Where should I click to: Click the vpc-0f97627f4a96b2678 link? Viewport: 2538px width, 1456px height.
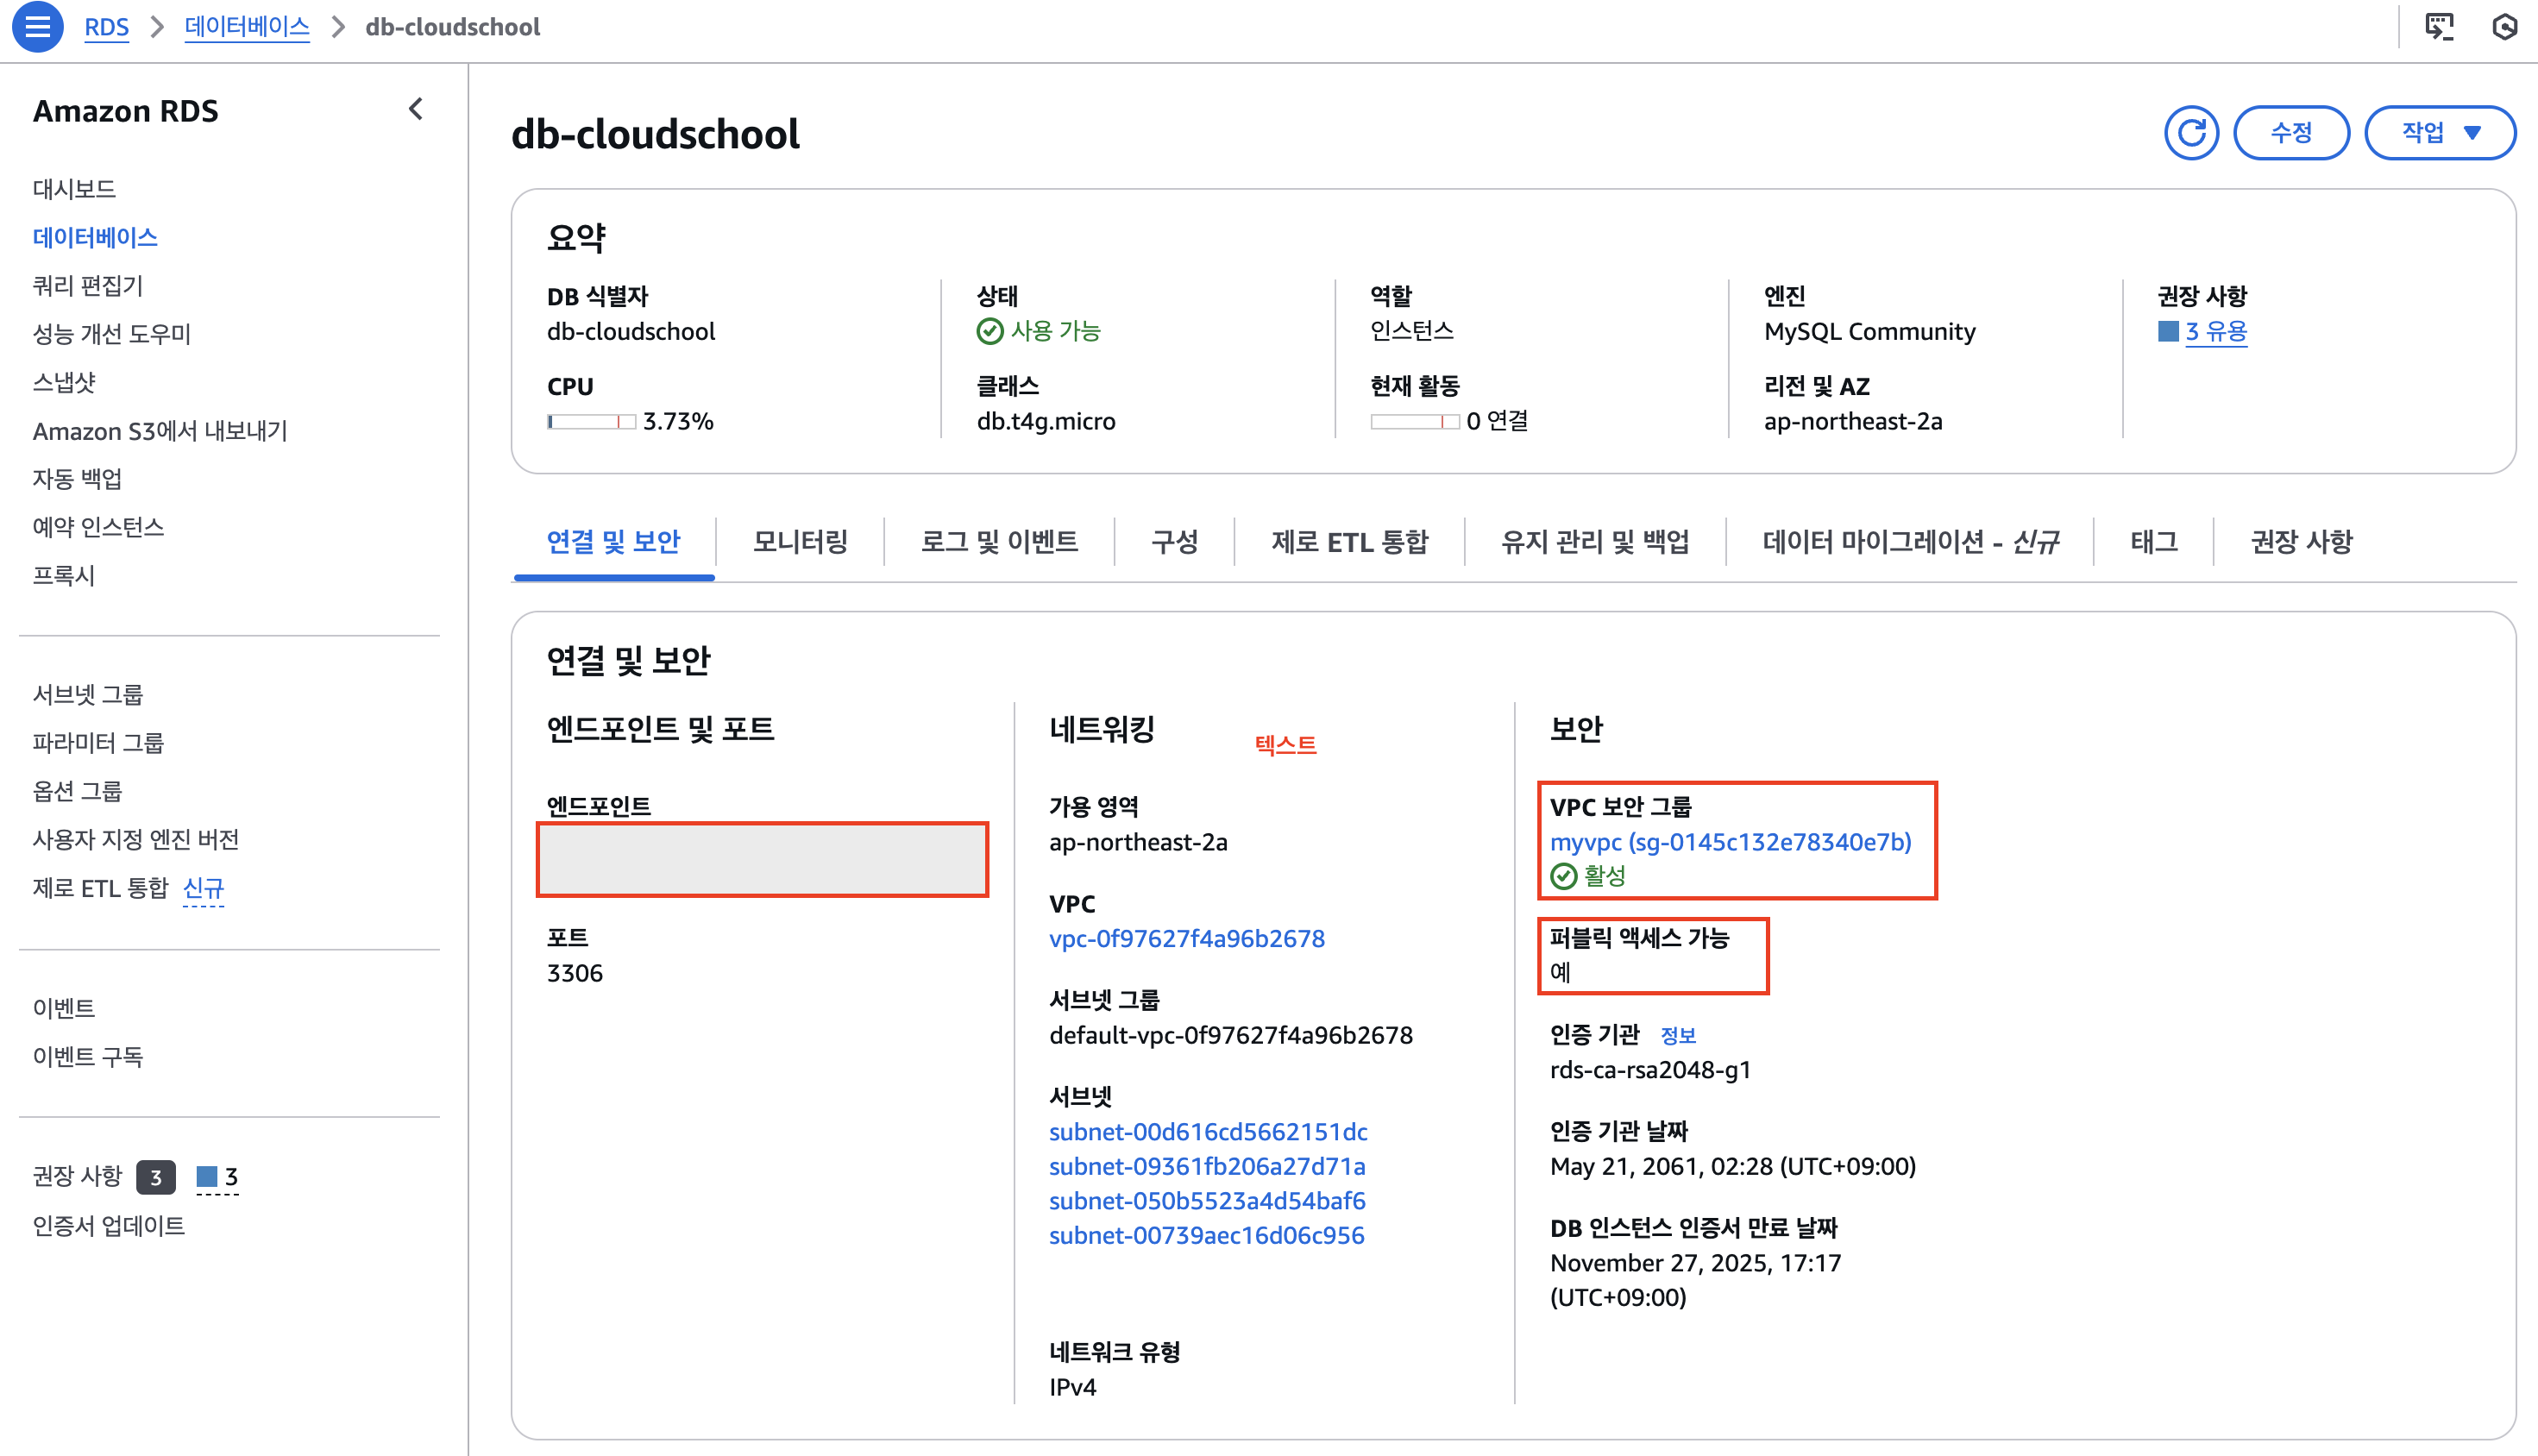coord(1186,938)
